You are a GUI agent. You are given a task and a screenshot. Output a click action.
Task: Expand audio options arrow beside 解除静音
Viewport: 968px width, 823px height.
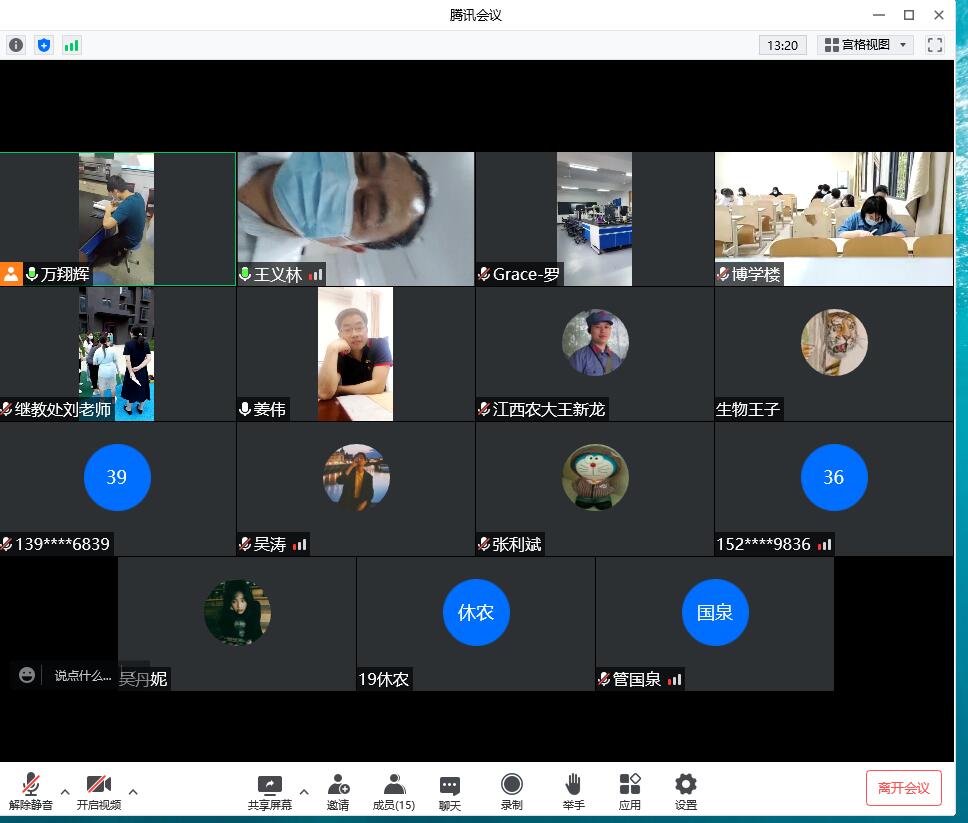click(x=65, y=792)
